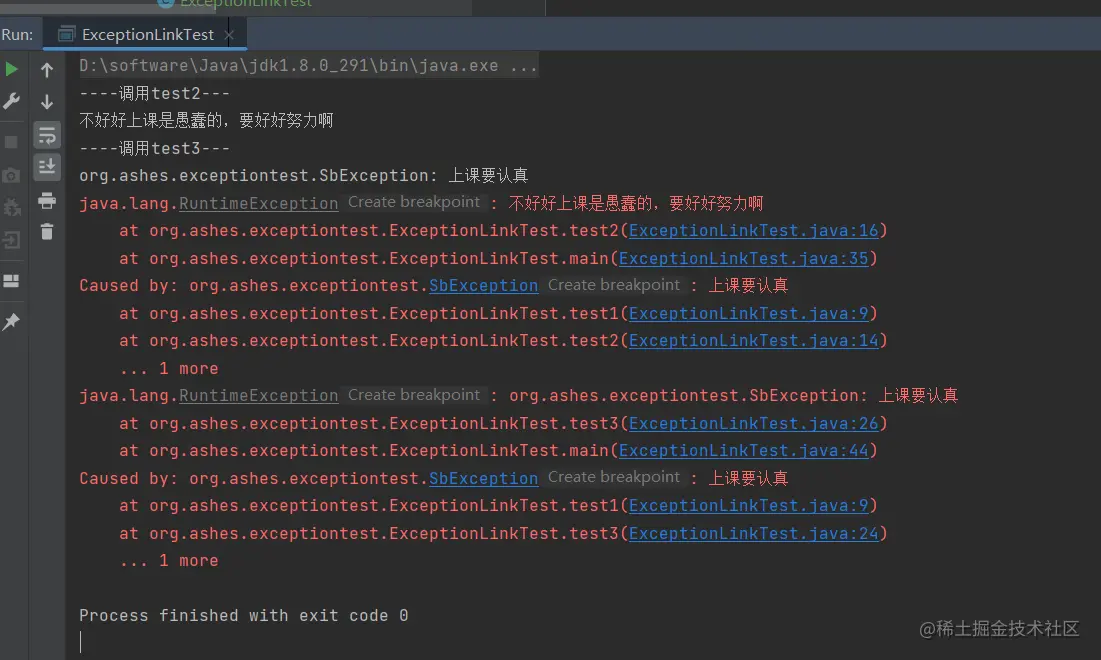Image resolution: width=1101 pixels, height=660 pixels.
Task: Click Create breakpoint on Caused by line below java:35
Action: tap(614, 285)
